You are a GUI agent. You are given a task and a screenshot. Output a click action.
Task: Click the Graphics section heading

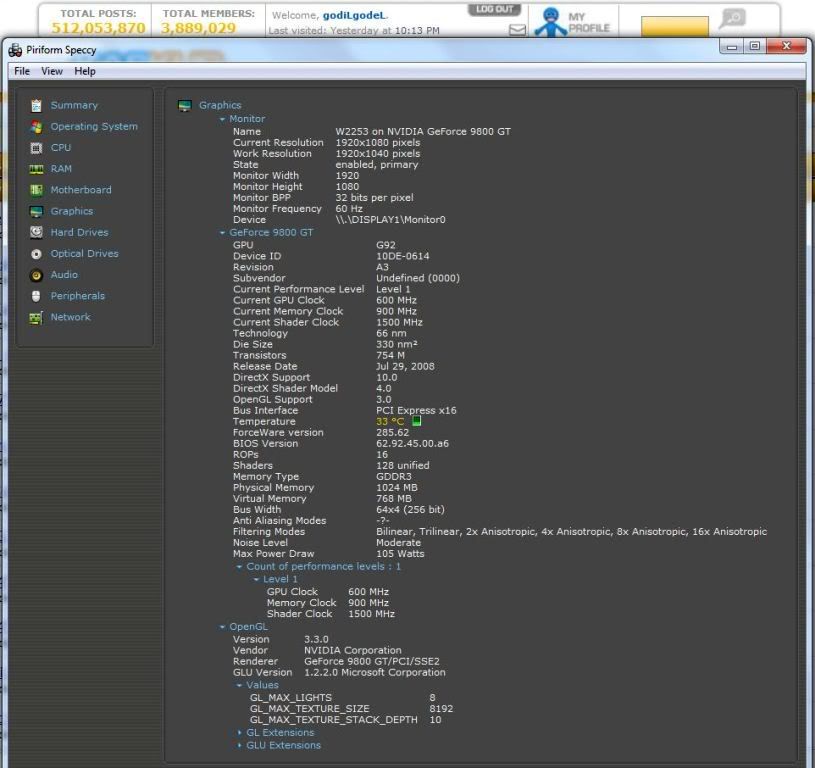[x=220, y=105]
